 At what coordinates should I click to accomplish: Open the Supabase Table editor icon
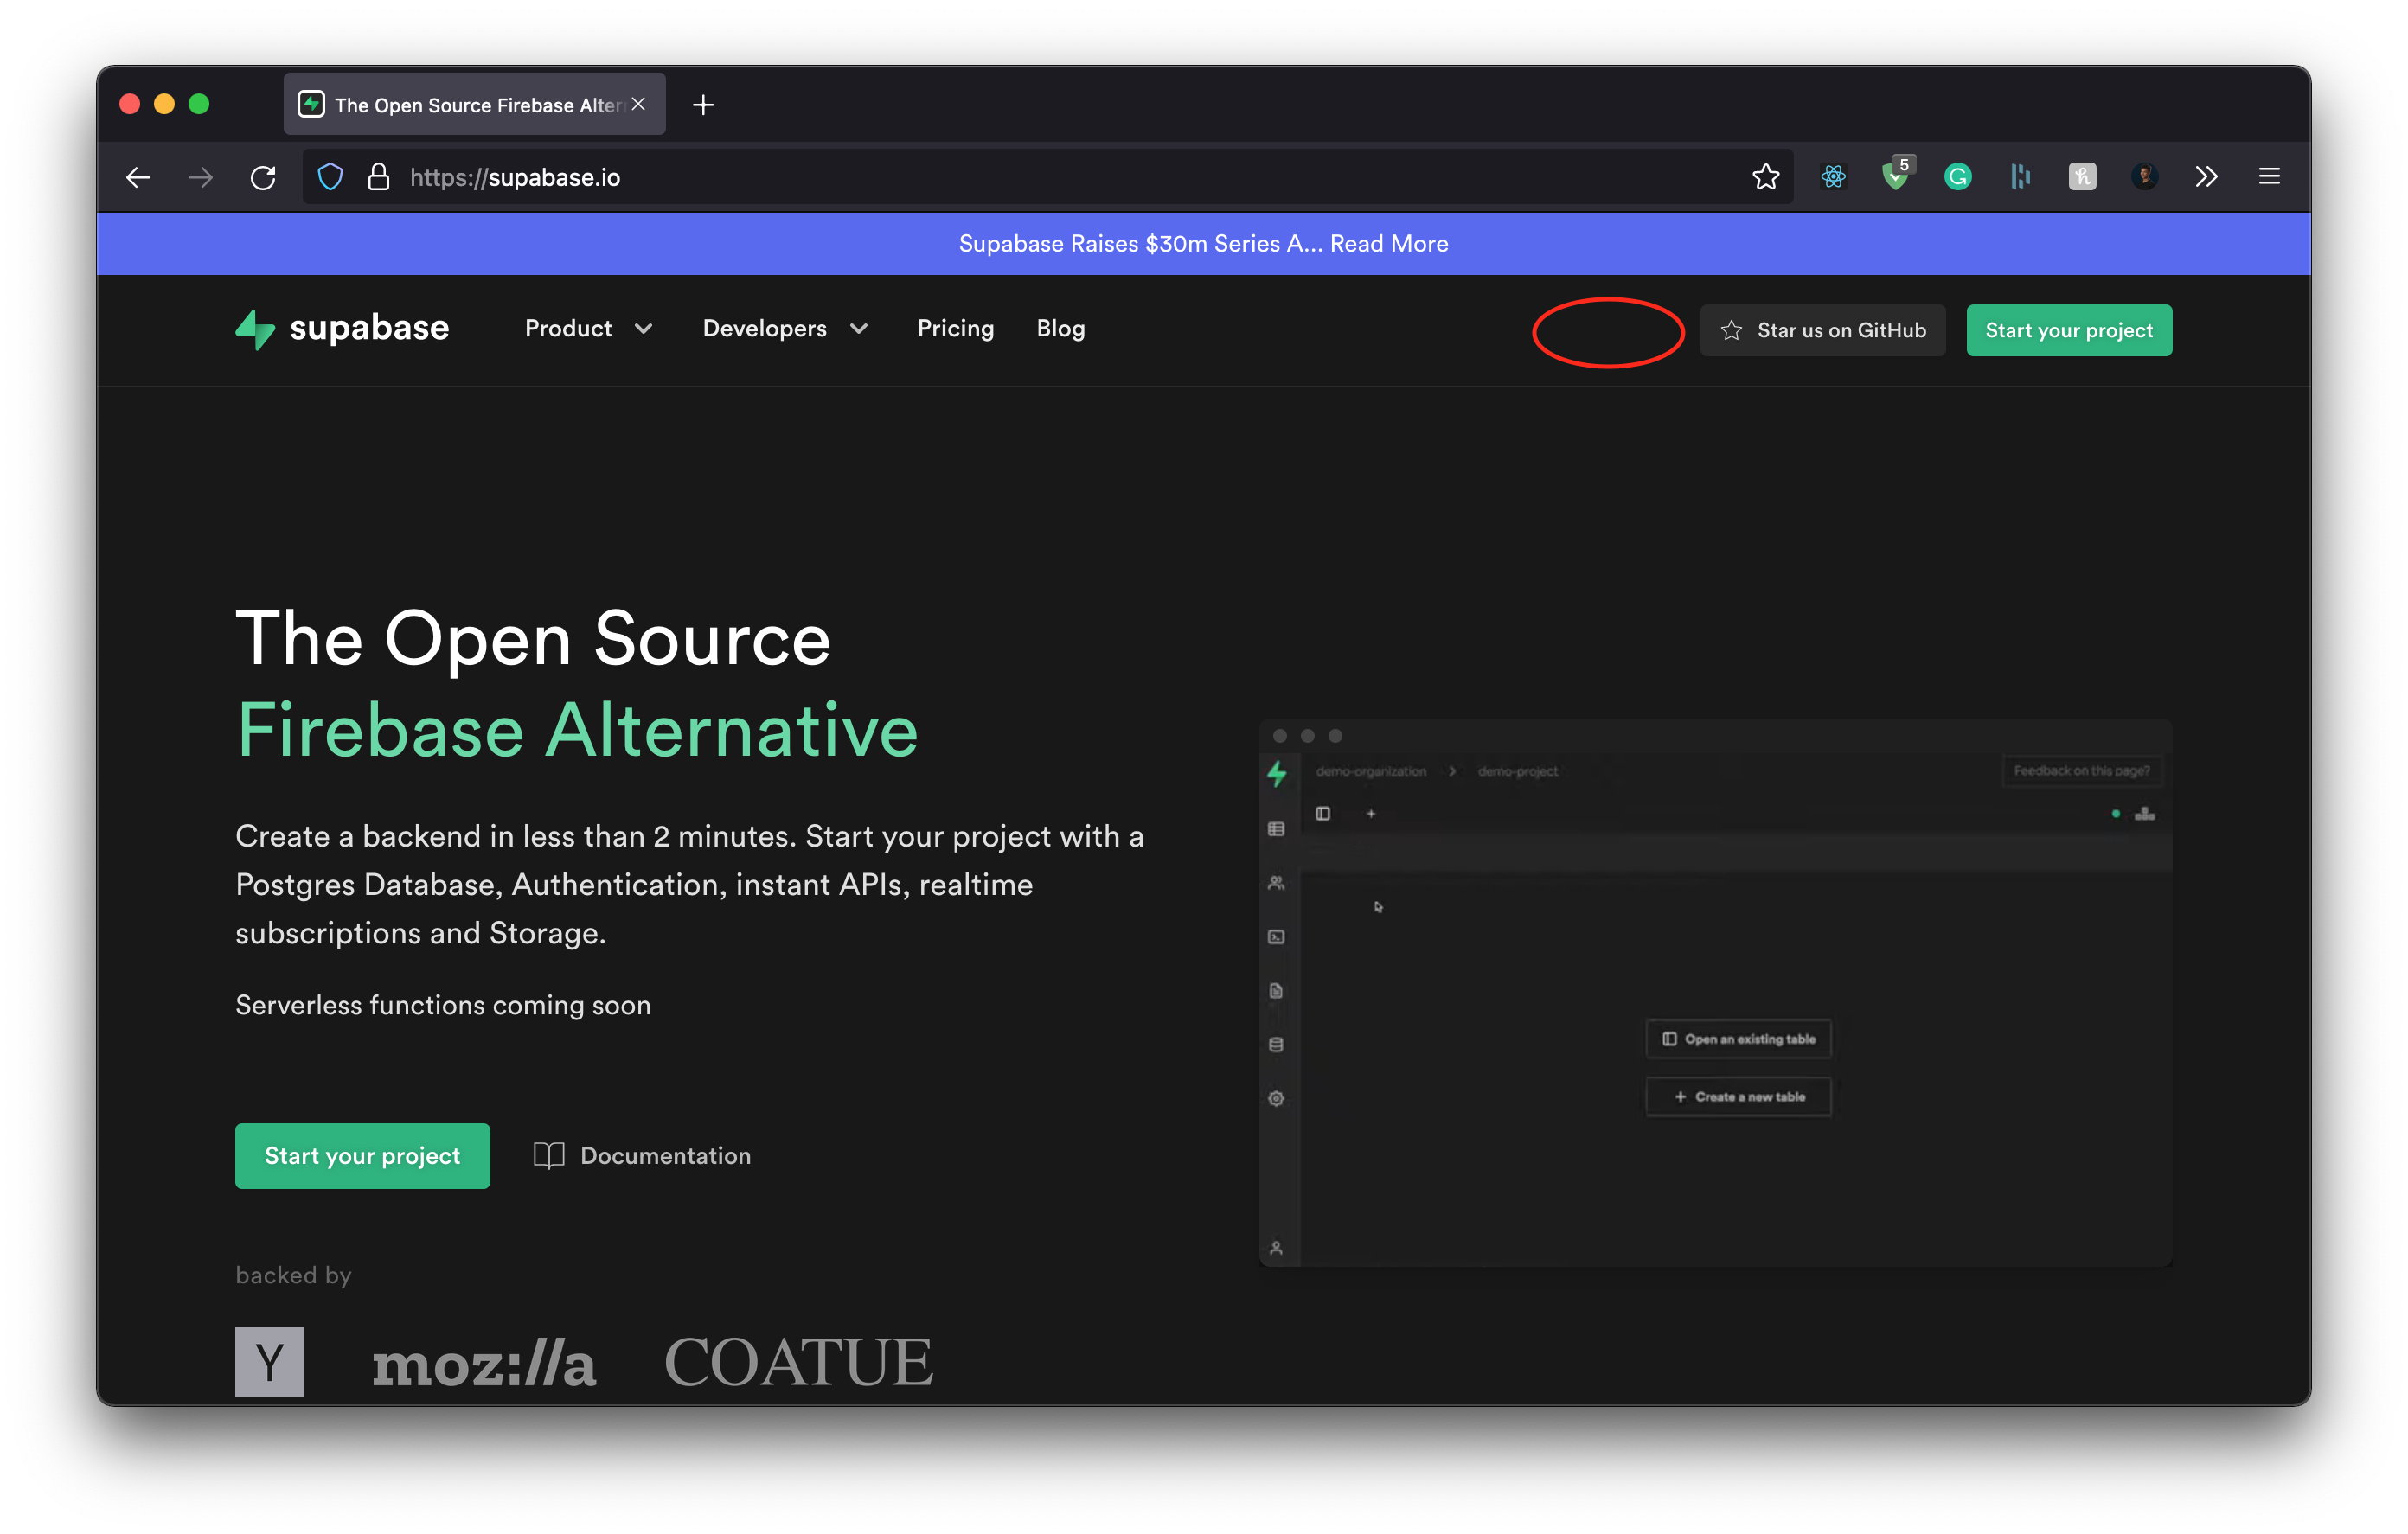pyautogui.click(x=1276, y=828)
